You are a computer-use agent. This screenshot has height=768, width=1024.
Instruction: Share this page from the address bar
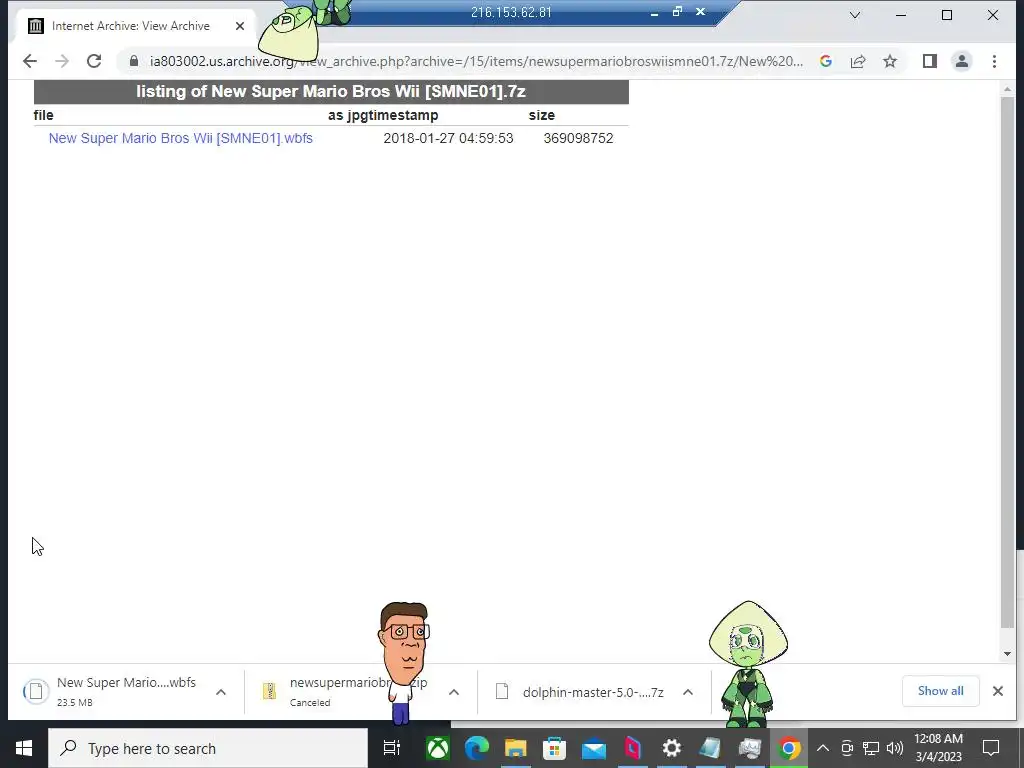(x=857, y=61)
